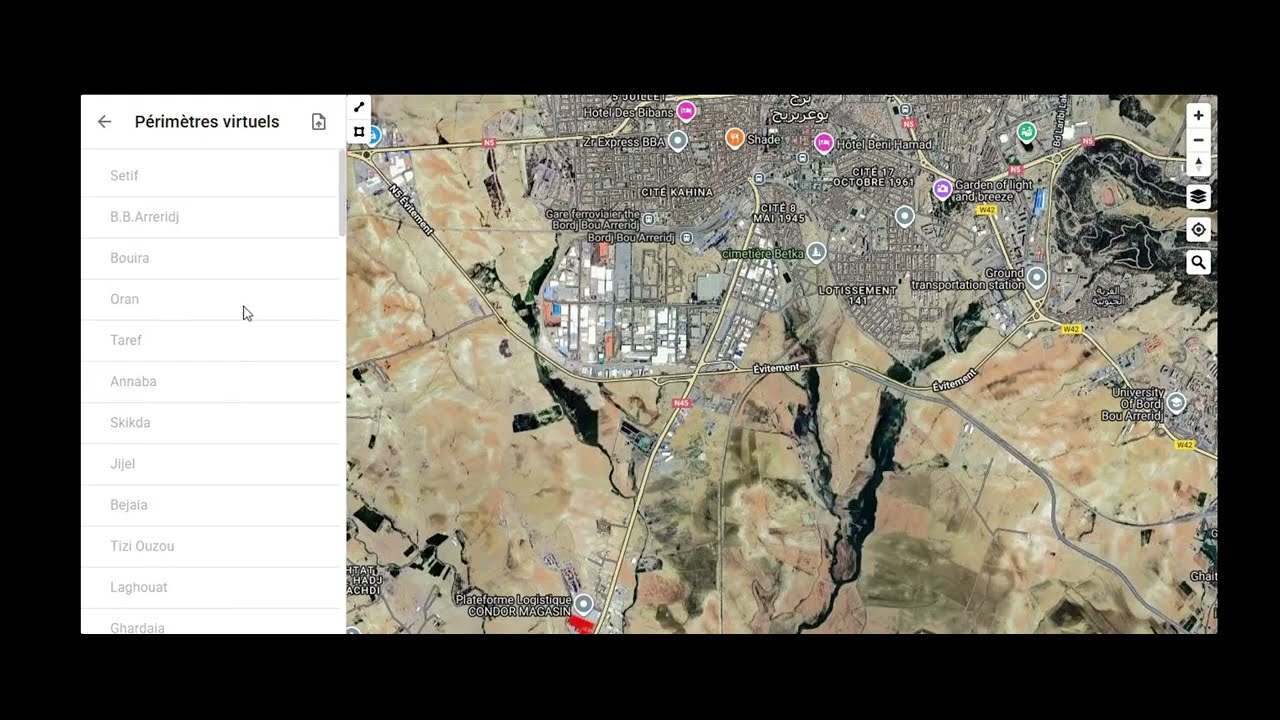The width and height of the screenshot is (1280, 720).
Task: Open the map layers switcher
Action: (x=1198, y=196)
